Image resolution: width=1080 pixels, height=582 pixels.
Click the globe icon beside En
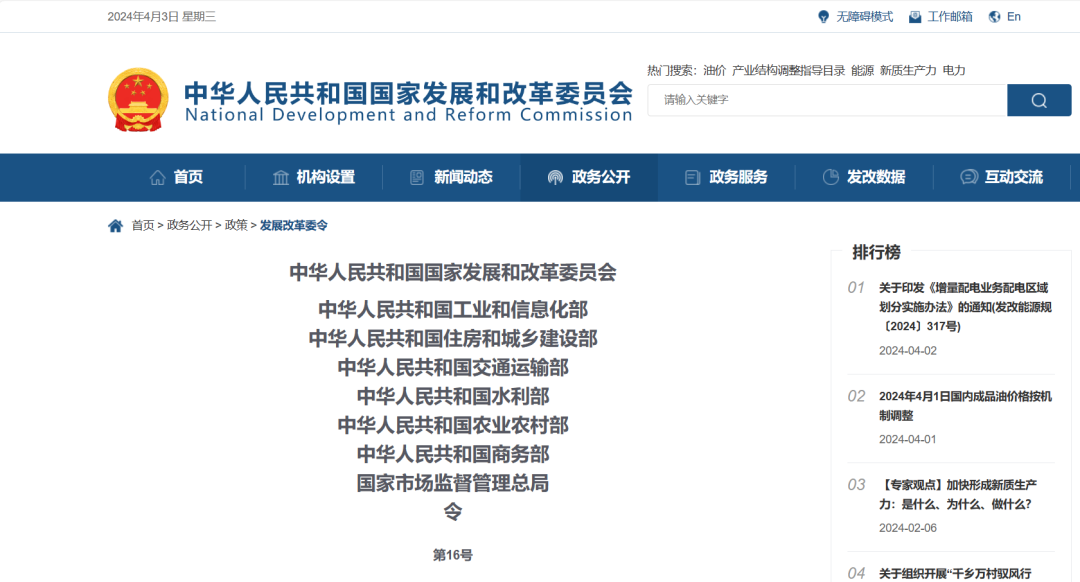coord(995,17)
